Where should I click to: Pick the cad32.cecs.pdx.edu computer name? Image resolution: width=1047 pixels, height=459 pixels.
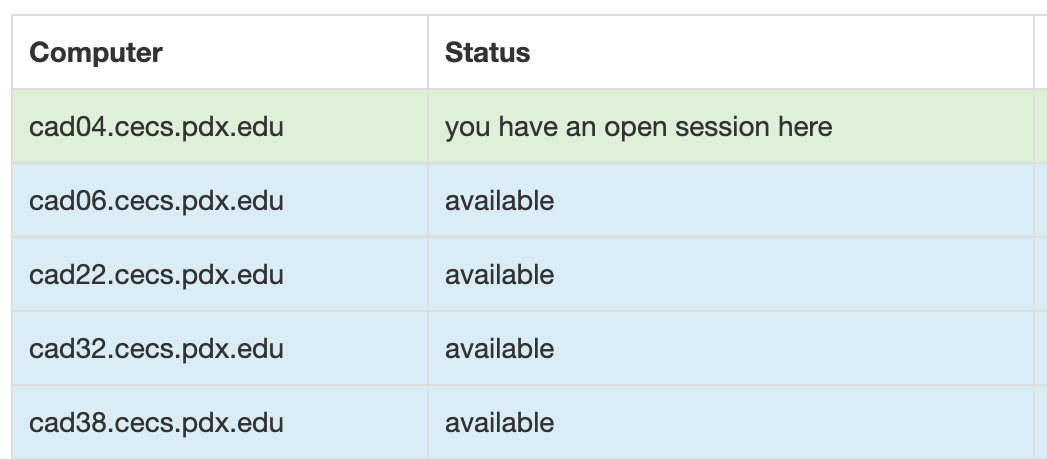point(156,349)
